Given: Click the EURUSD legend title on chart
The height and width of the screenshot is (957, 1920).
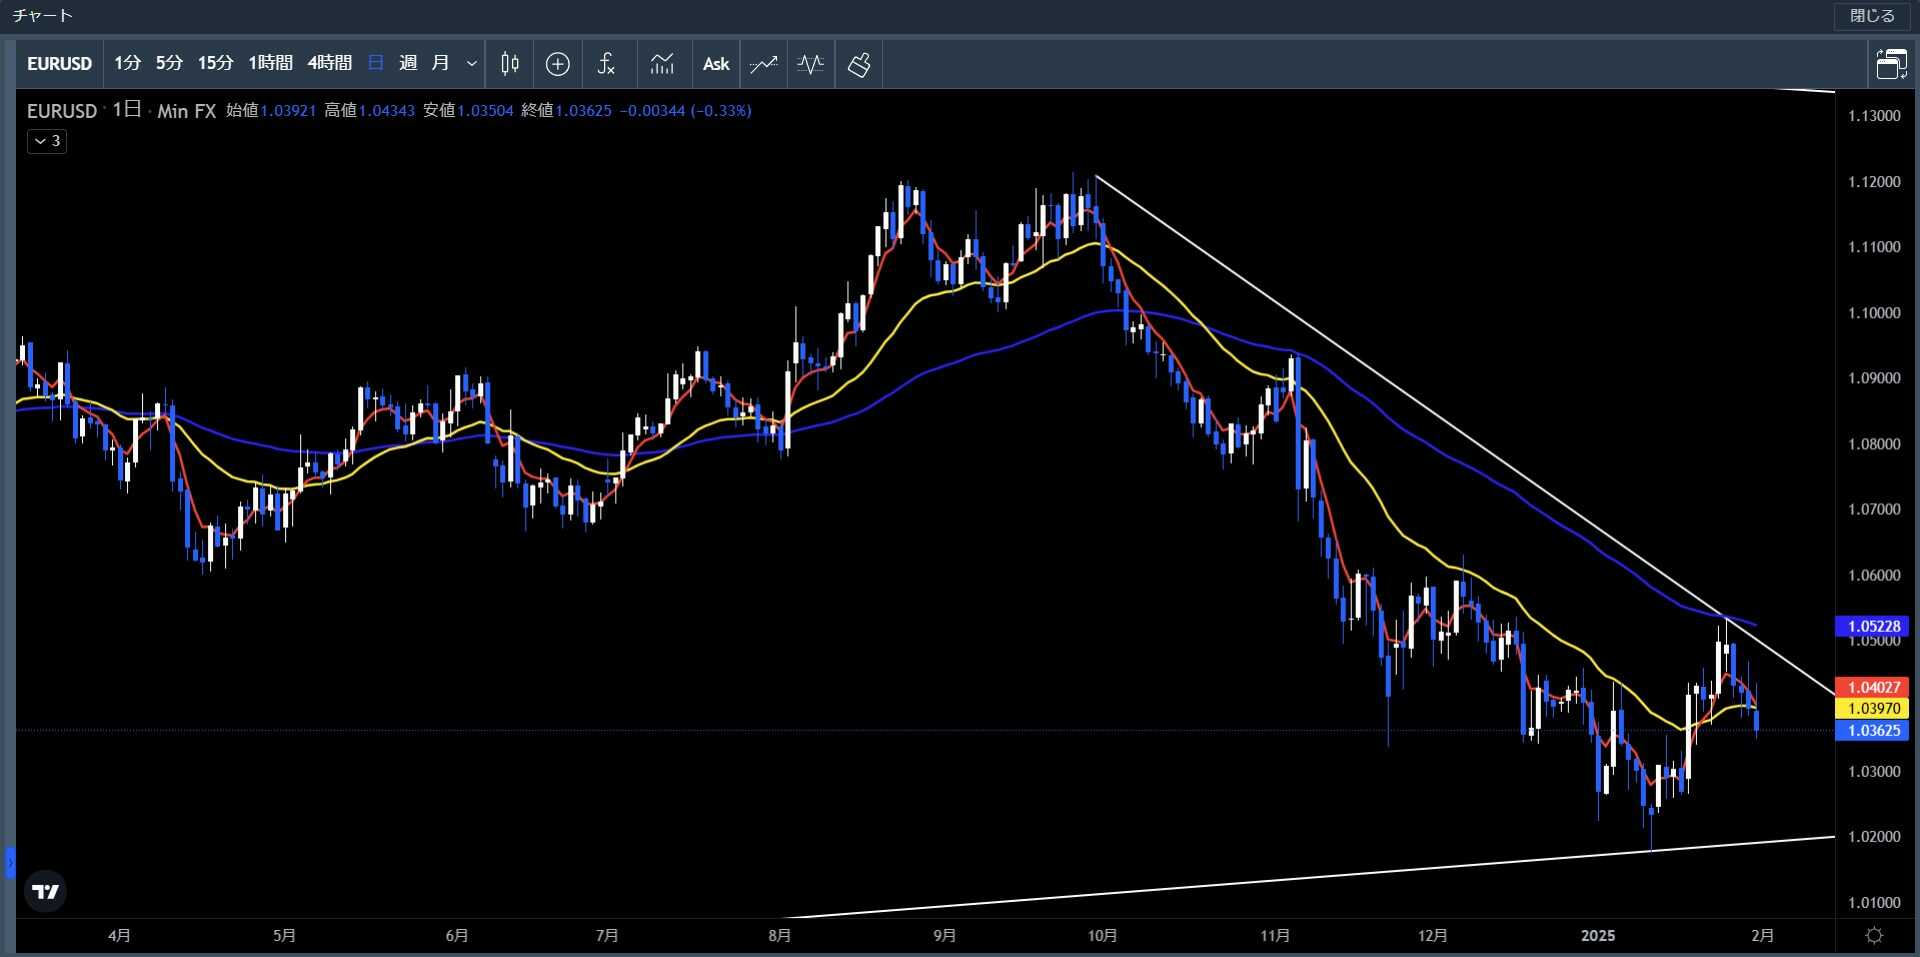Looking at the screenshot, I should 62,111.
